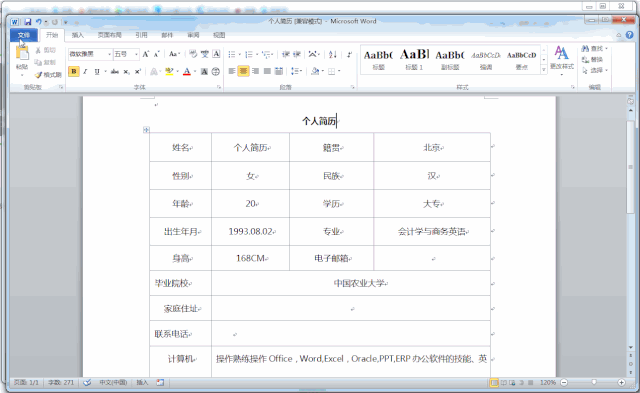Expand the styles gallery
The image size is (640, 393).
coord(544,70)
